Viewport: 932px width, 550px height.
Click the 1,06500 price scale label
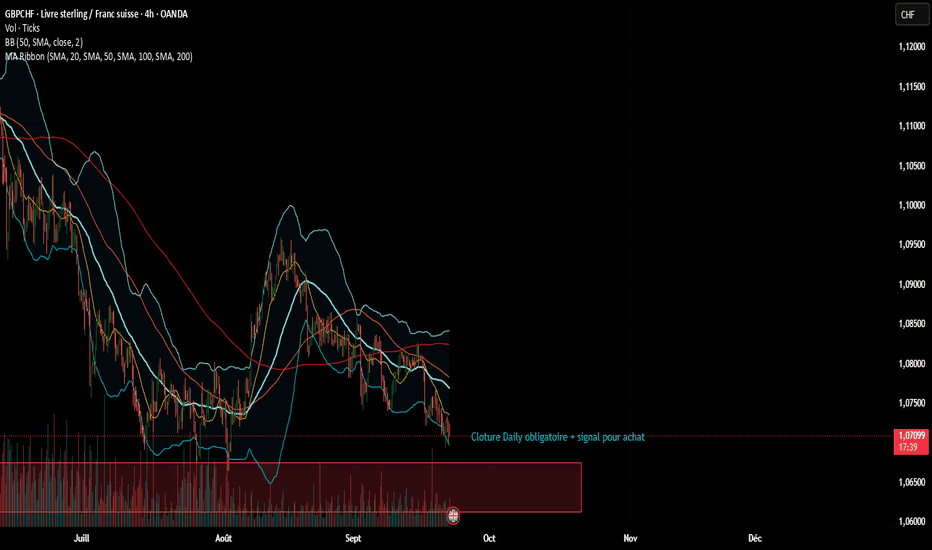click(x=912, y=482)
